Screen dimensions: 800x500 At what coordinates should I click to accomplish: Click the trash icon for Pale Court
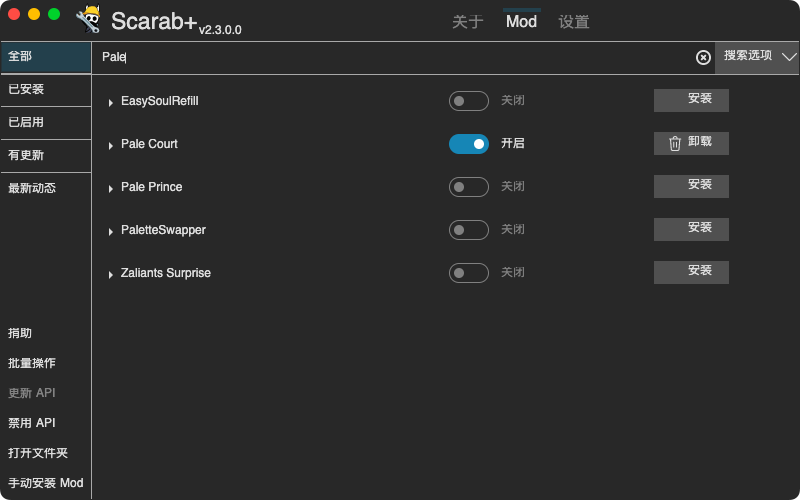pos(675,143)
